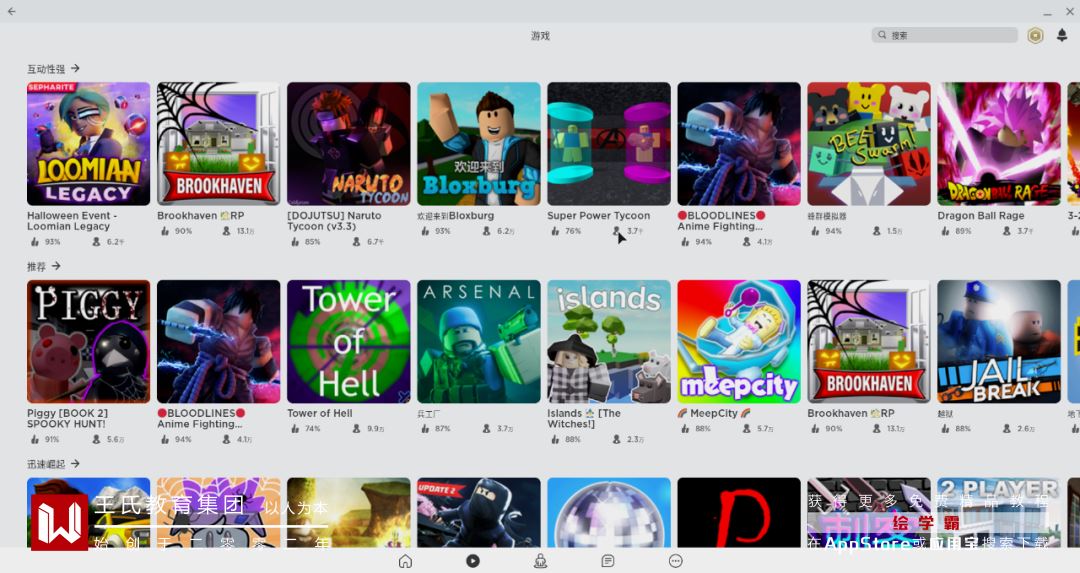Open the Chat icon in bottom bar
The image size is (1080, 573).
608,561
